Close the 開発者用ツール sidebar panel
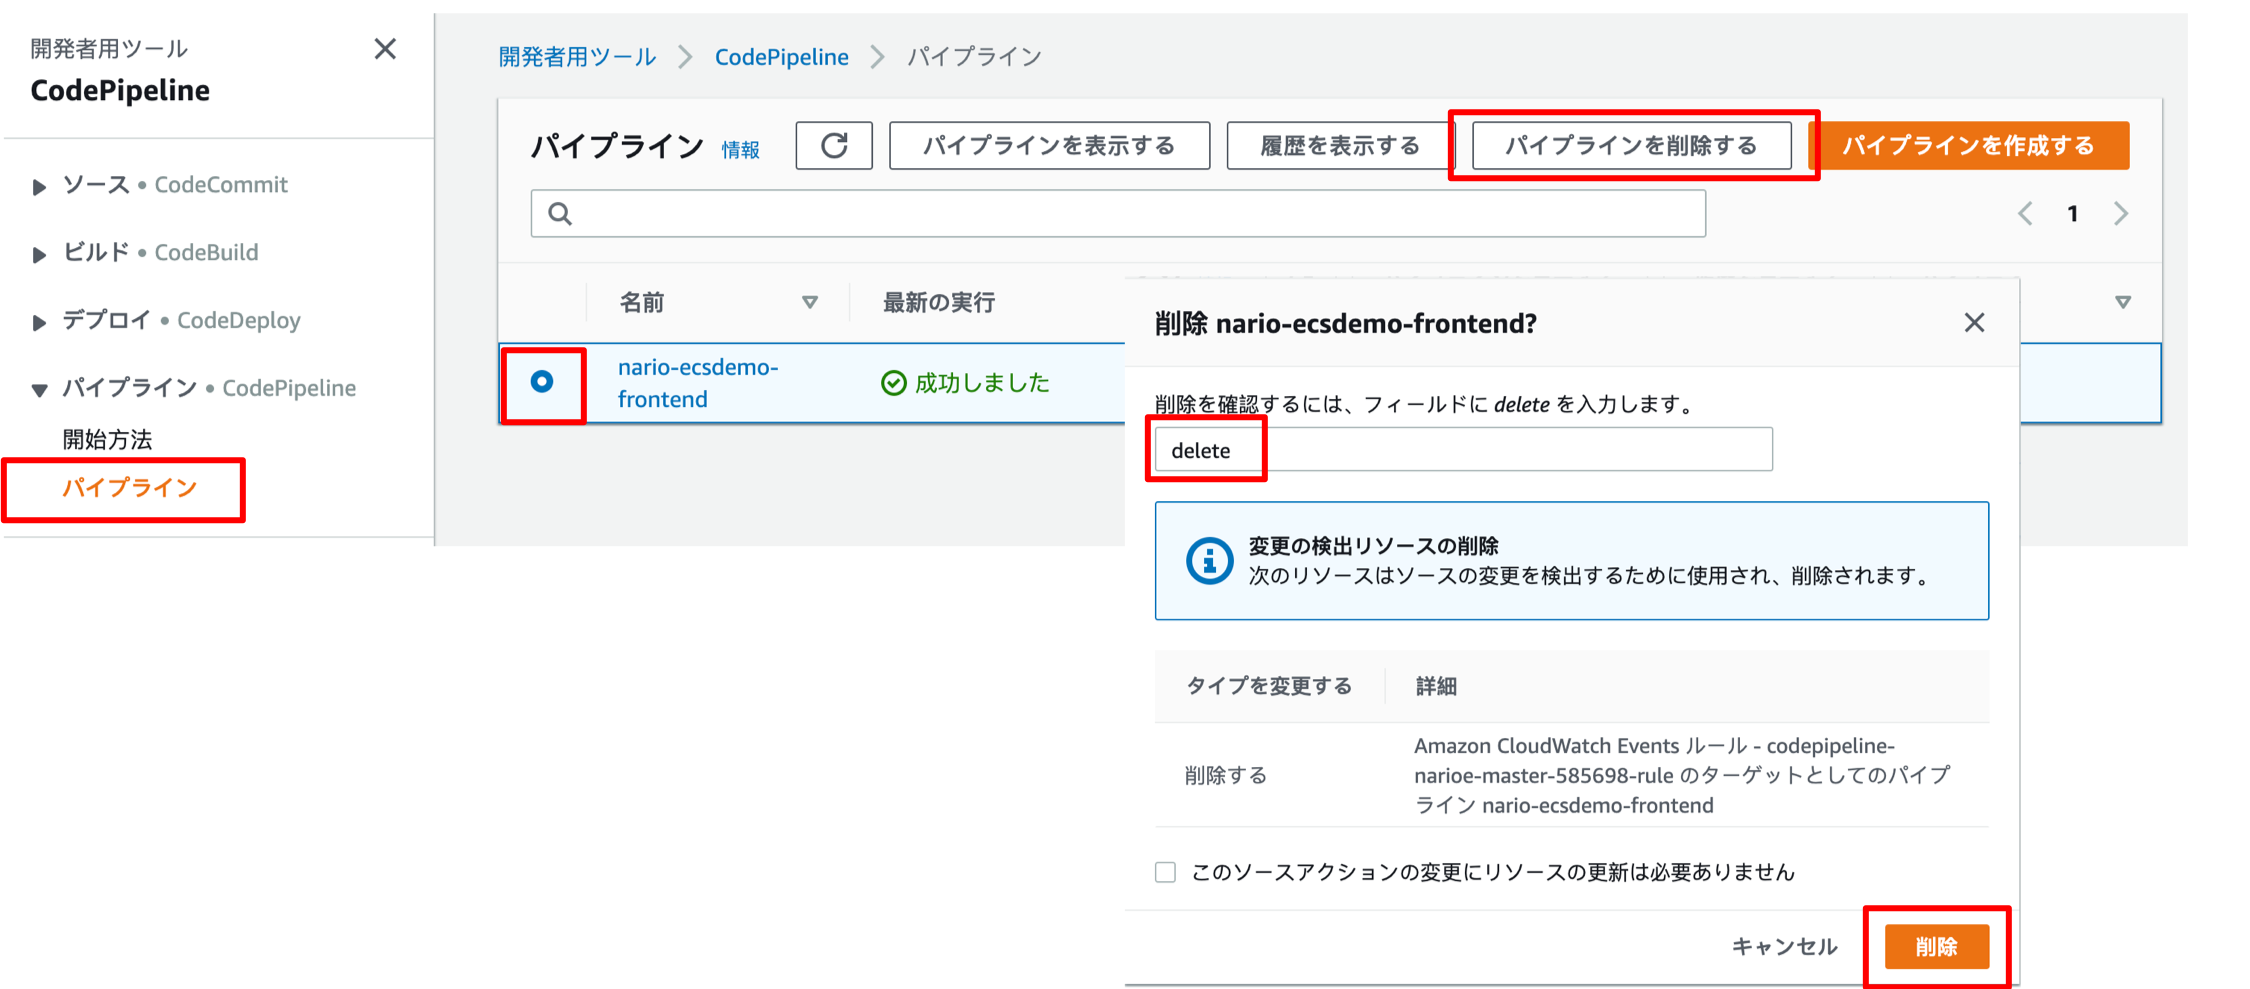This screenshot has width=2250, height=989. tap(385, 49)
